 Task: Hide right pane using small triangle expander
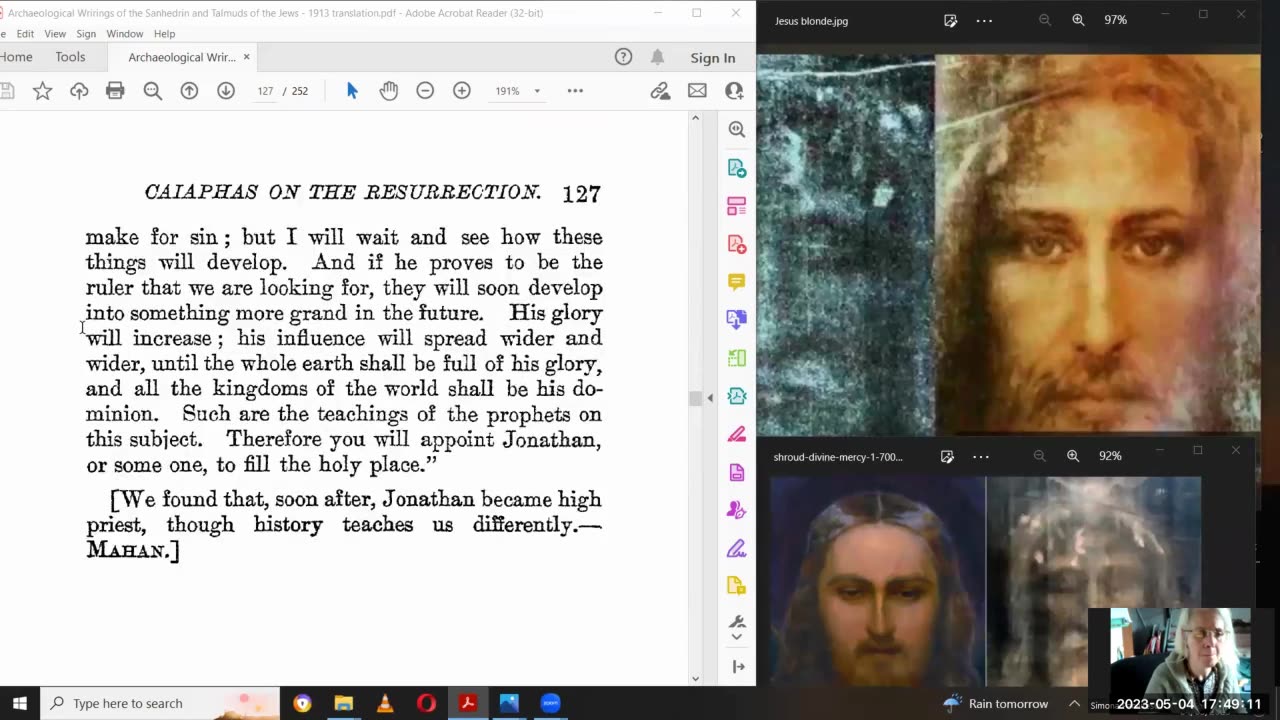tap(710, 398)
